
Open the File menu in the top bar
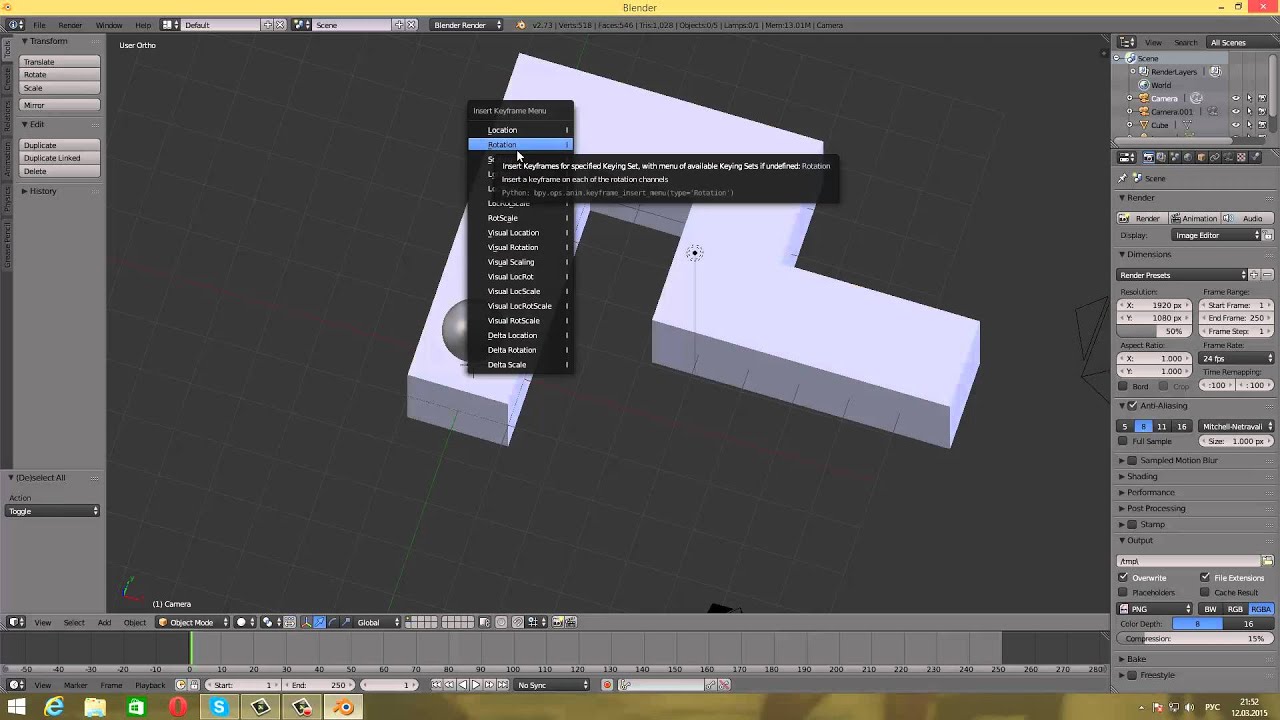tap(39, 25)
